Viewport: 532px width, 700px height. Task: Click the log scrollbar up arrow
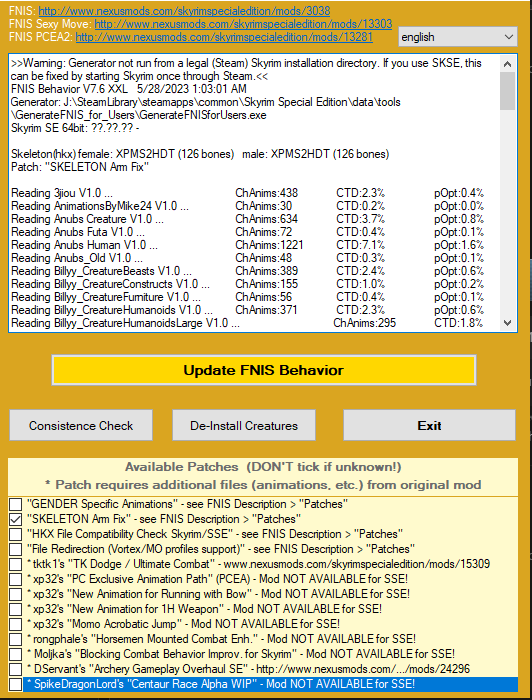point(507,64)
